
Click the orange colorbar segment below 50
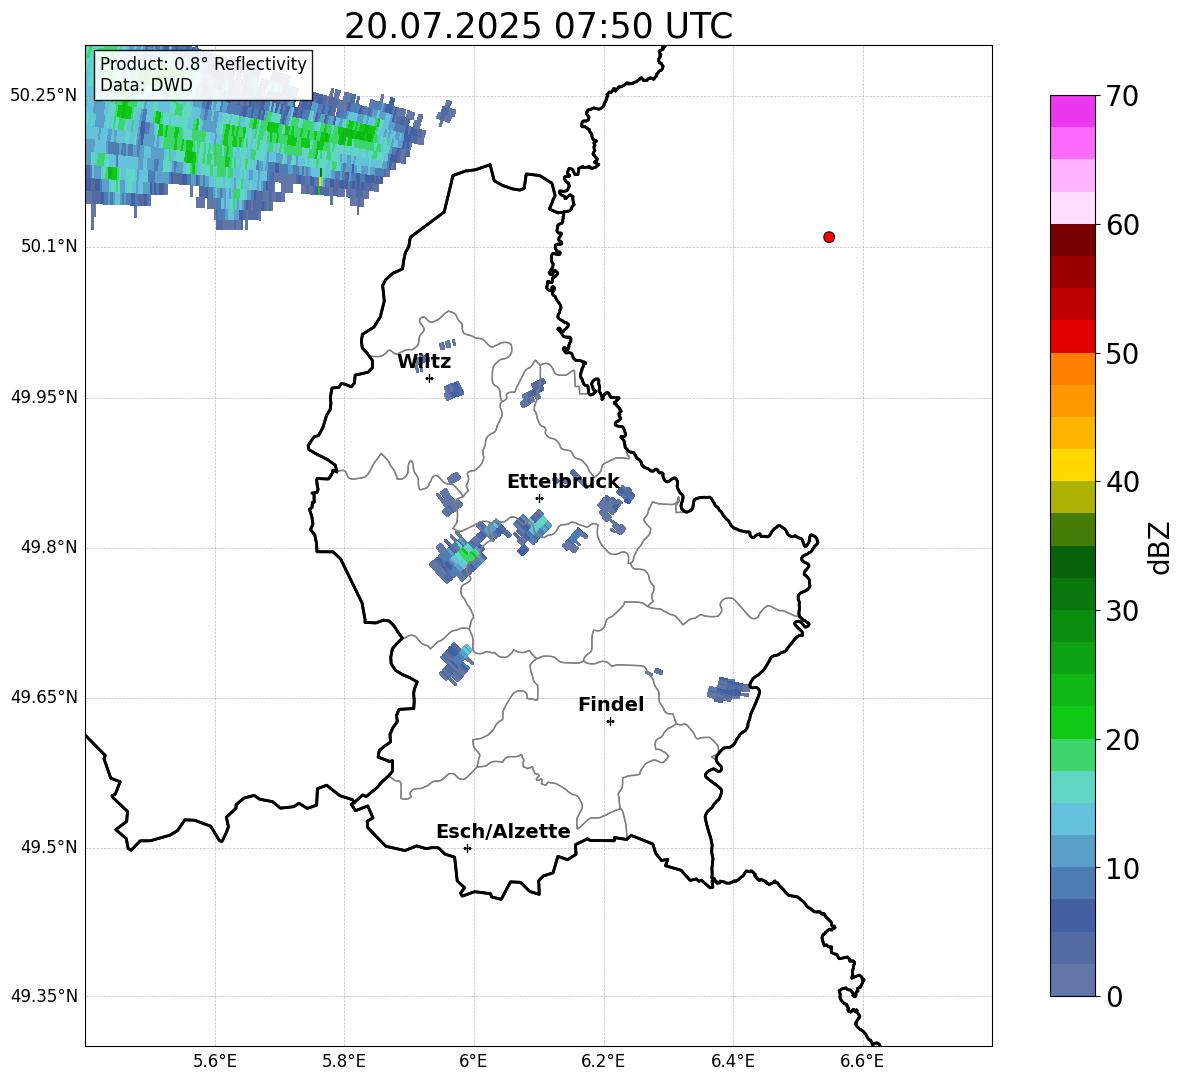coord(1073,369)
